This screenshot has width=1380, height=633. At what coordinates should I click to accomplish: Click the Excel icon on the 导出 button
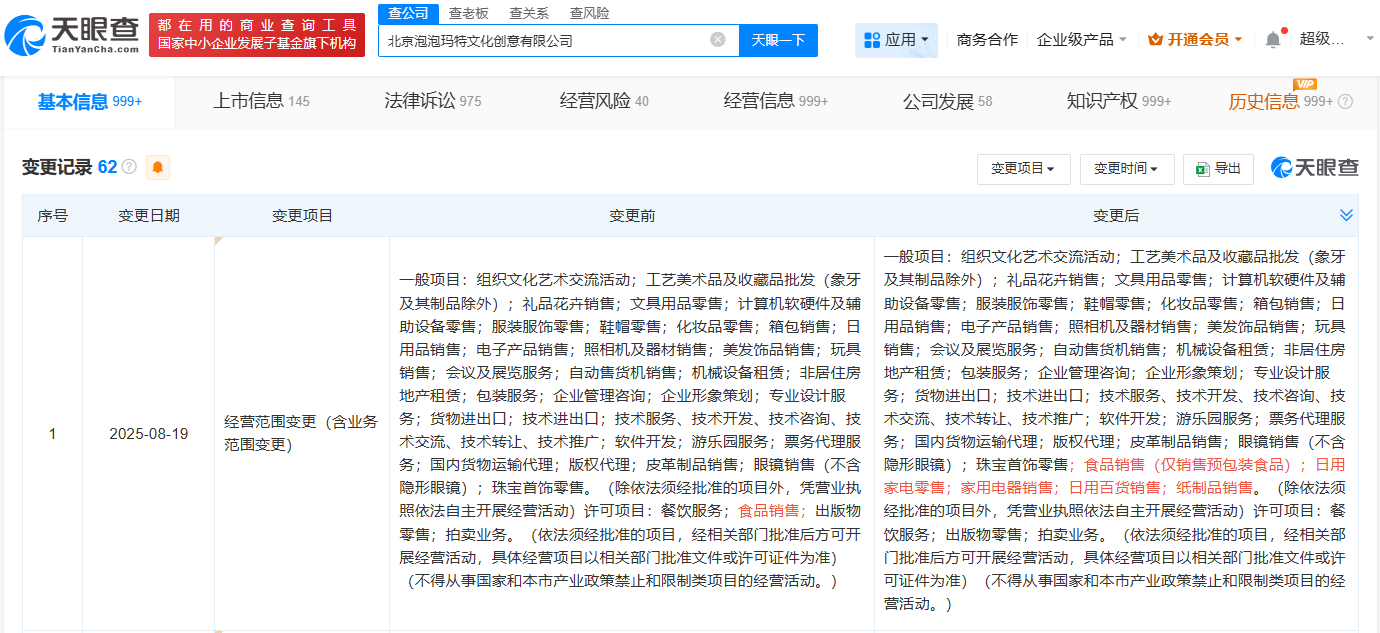(1200, 168)
